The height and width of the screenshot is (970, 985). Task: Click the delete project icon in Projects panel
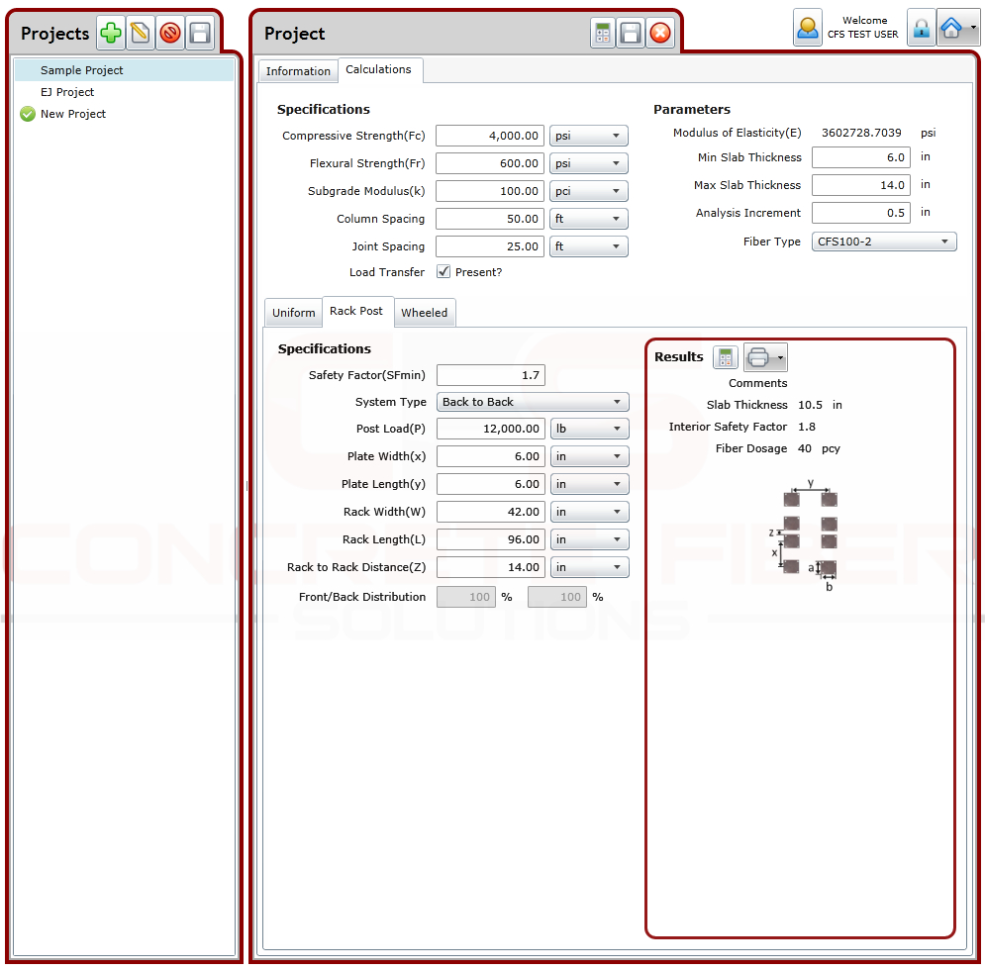170,33
